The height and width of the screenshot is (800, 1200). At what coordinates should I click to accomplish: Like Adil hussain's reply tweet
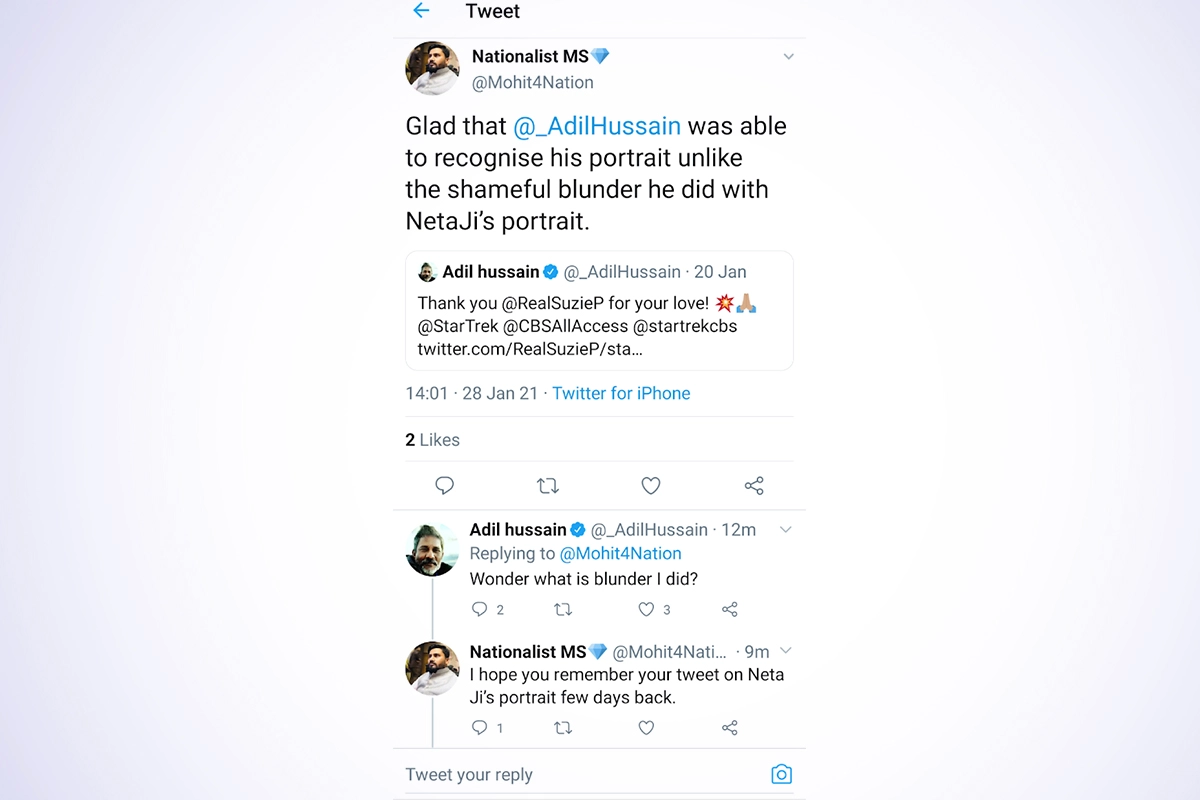(x=647, y=609)
